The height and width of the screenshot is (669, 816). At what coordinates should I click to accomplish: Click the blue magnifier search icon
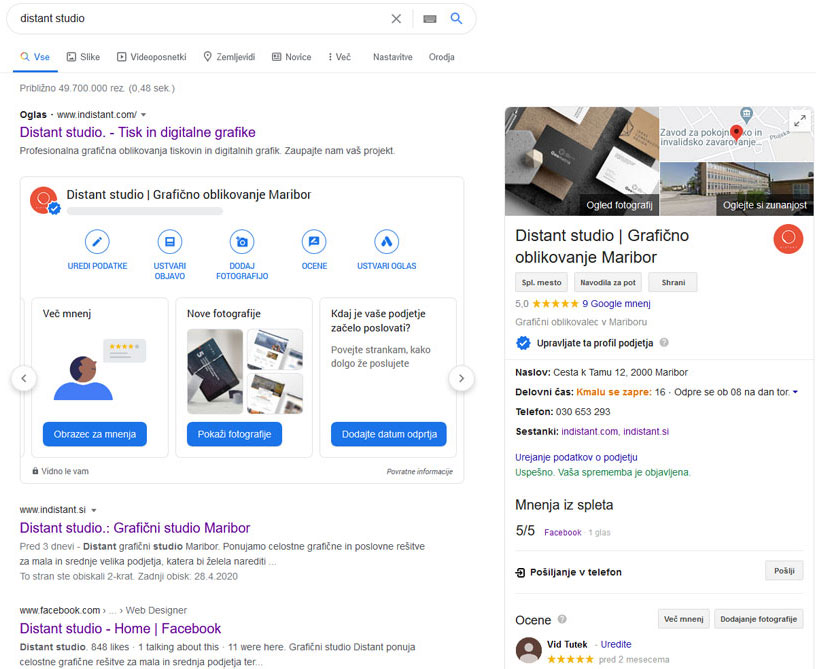(456, 18)
